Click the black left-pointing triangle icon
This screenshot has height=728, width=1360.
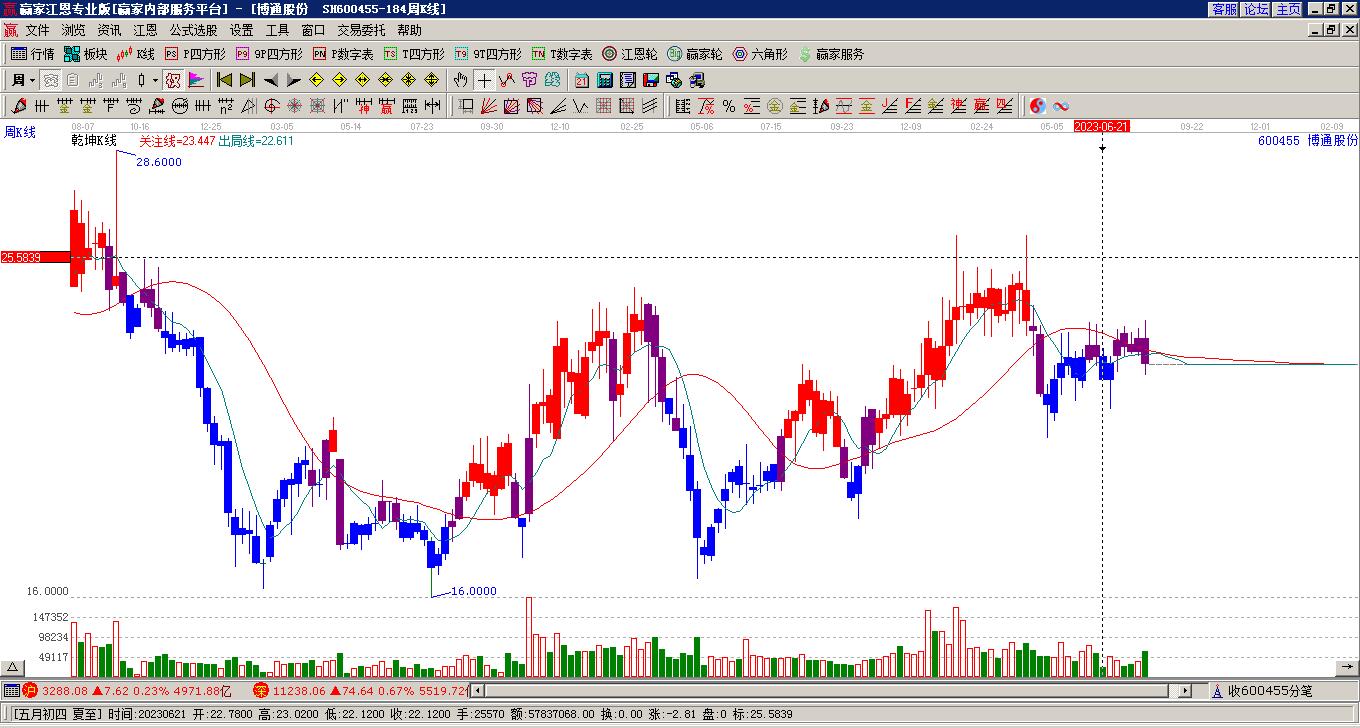(271, 80)
